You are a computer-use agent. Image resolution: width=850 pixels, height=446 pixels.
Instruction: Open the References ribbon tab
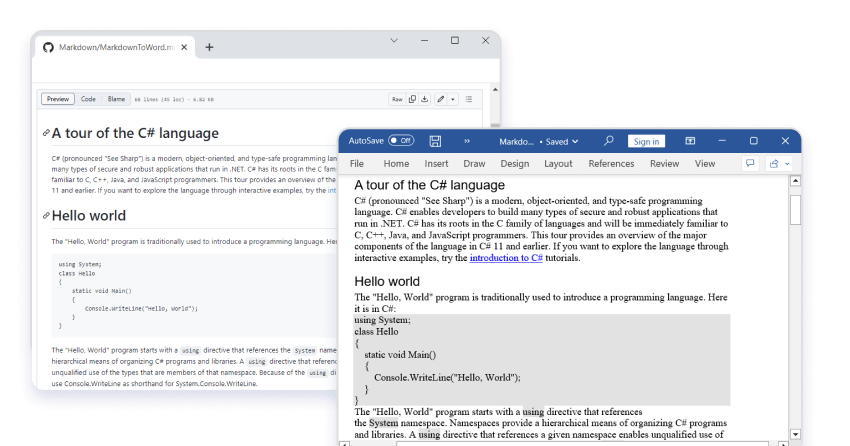611,164
